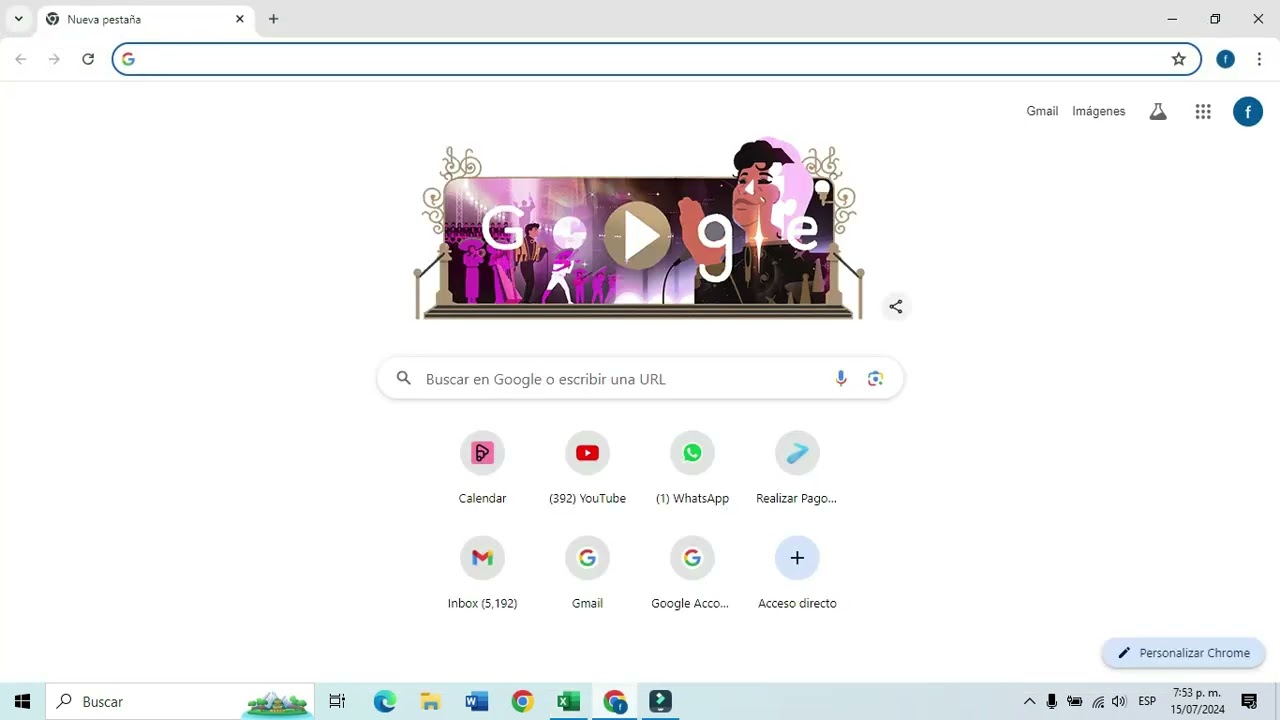
Task: Click the search box magnifier icon
Action: pos(404,378)
